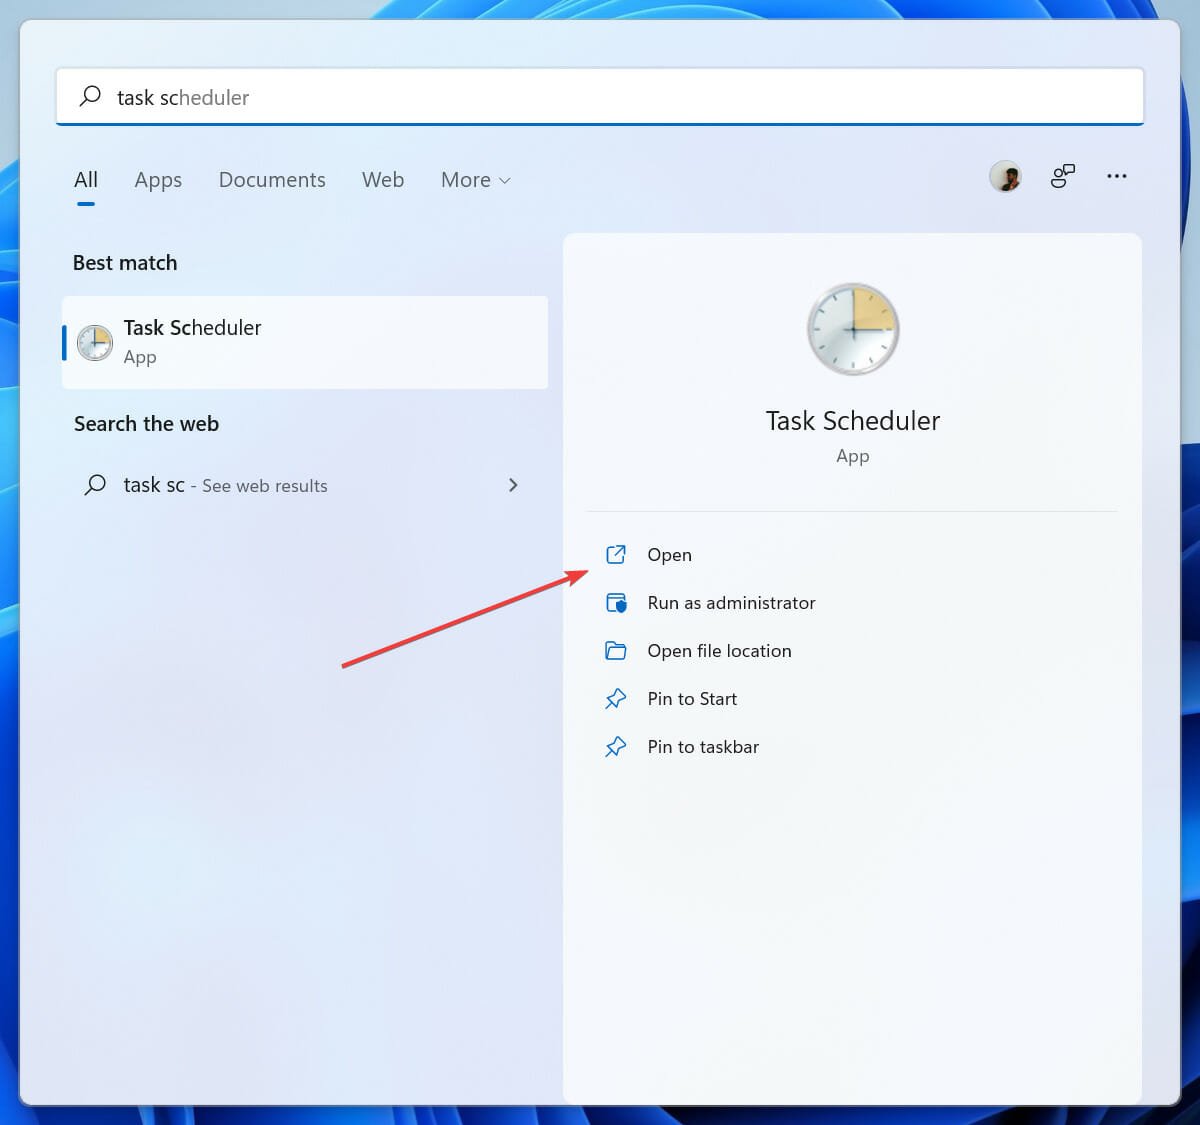The image size is (1200, 1125).
Task: Click the large Task Scheduler clock icon
Action: coord(853,329)
